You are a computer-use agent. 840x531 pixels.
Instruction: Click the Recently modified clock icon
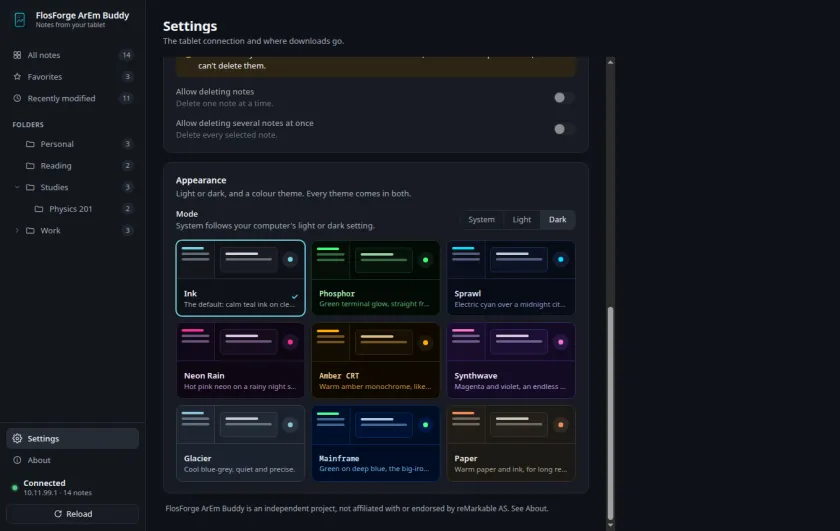point(17,99)
